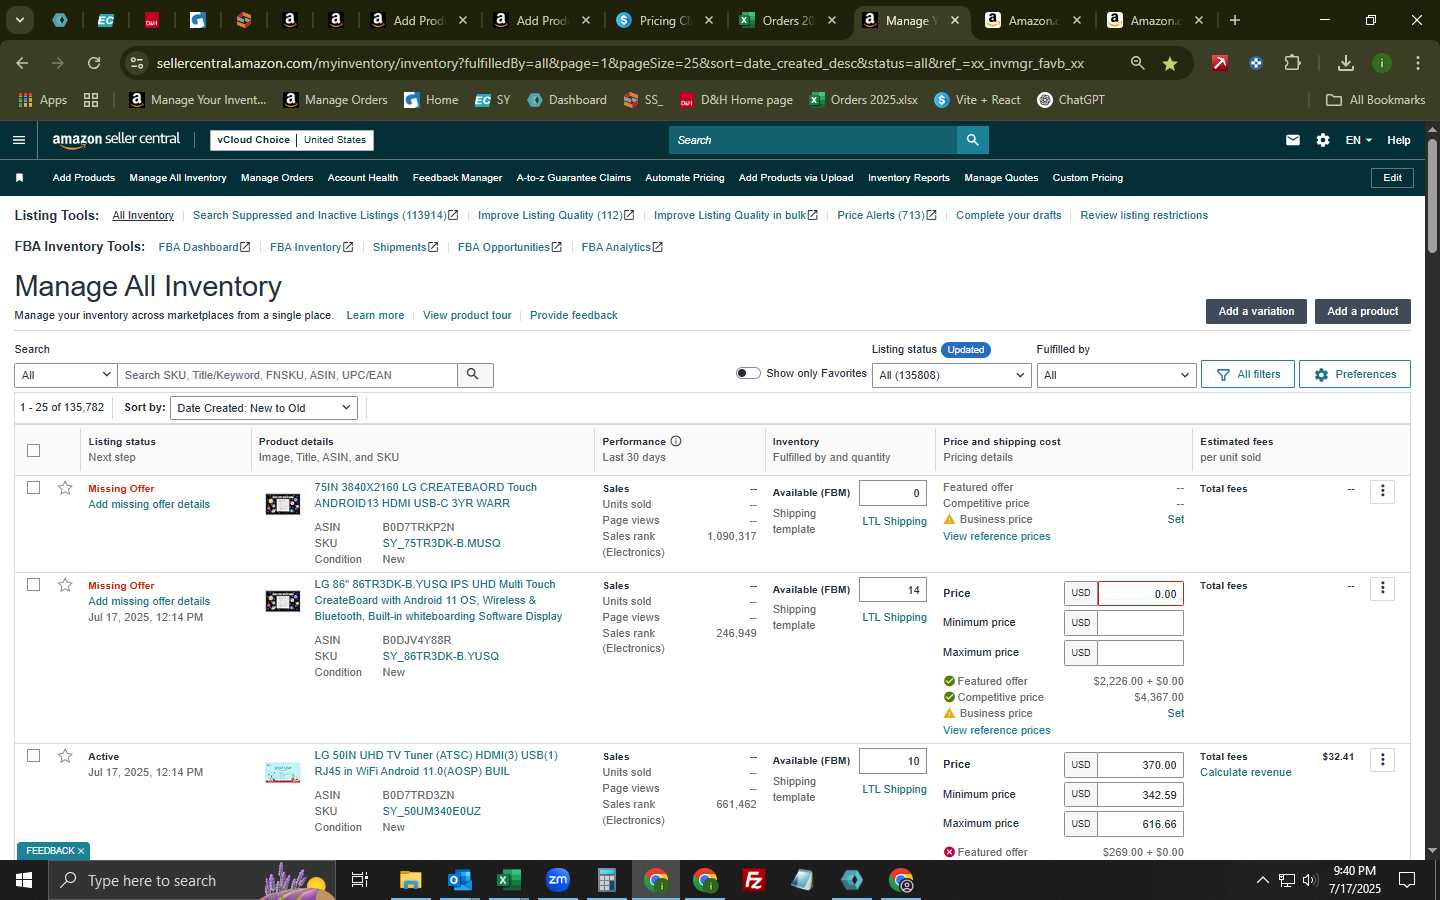The height and width of the screenshot is (900, 1440).
Task: Click the inventory search magnifier button
Action: click(x=474, y=375)
